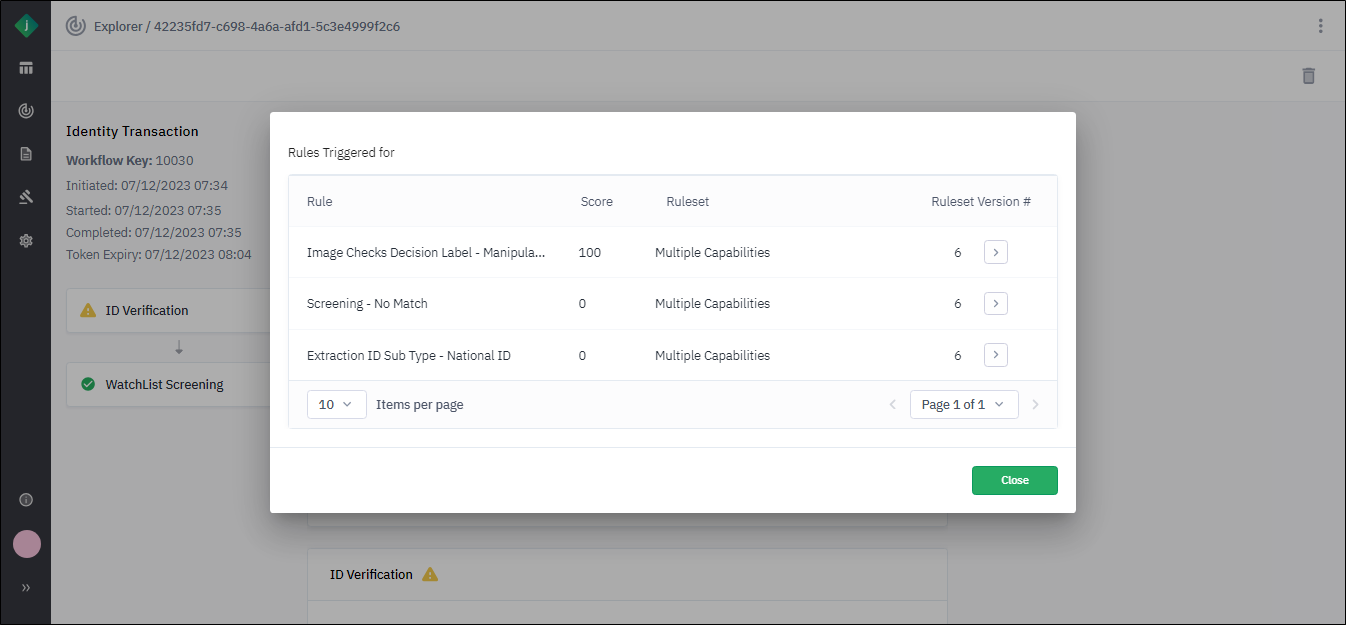The height and width of the screenshot is (625, 1346).
Task: Open the three-dot options menu
Action: coord(1320,26)
